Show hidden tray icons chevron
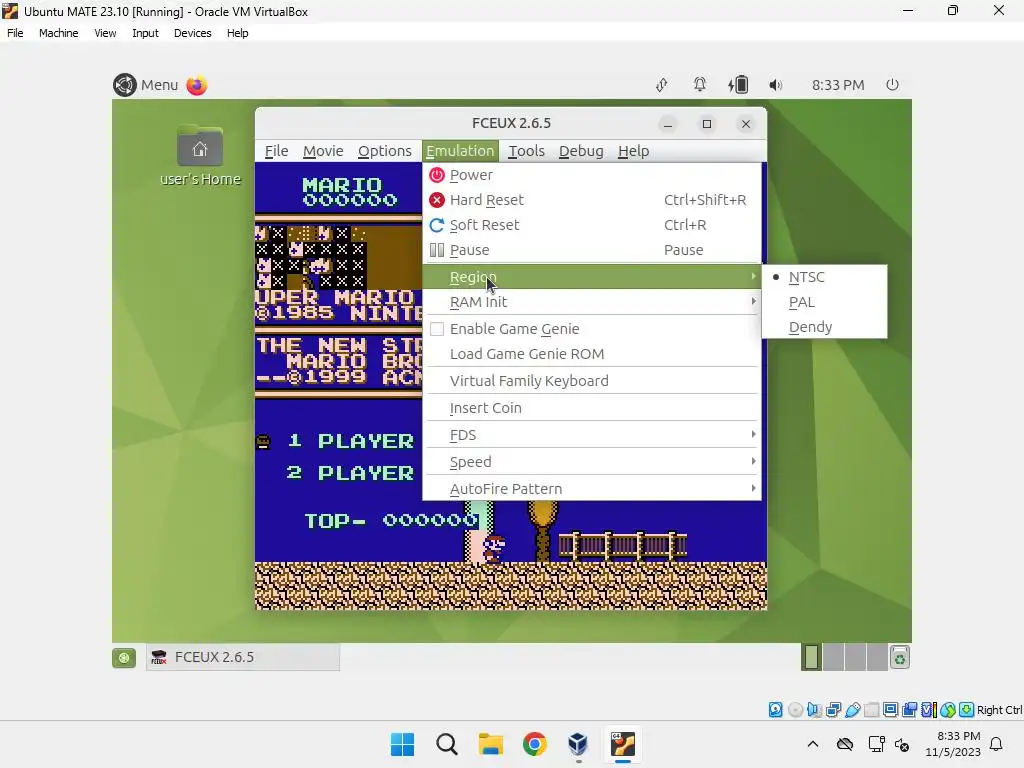 (812, 744)
